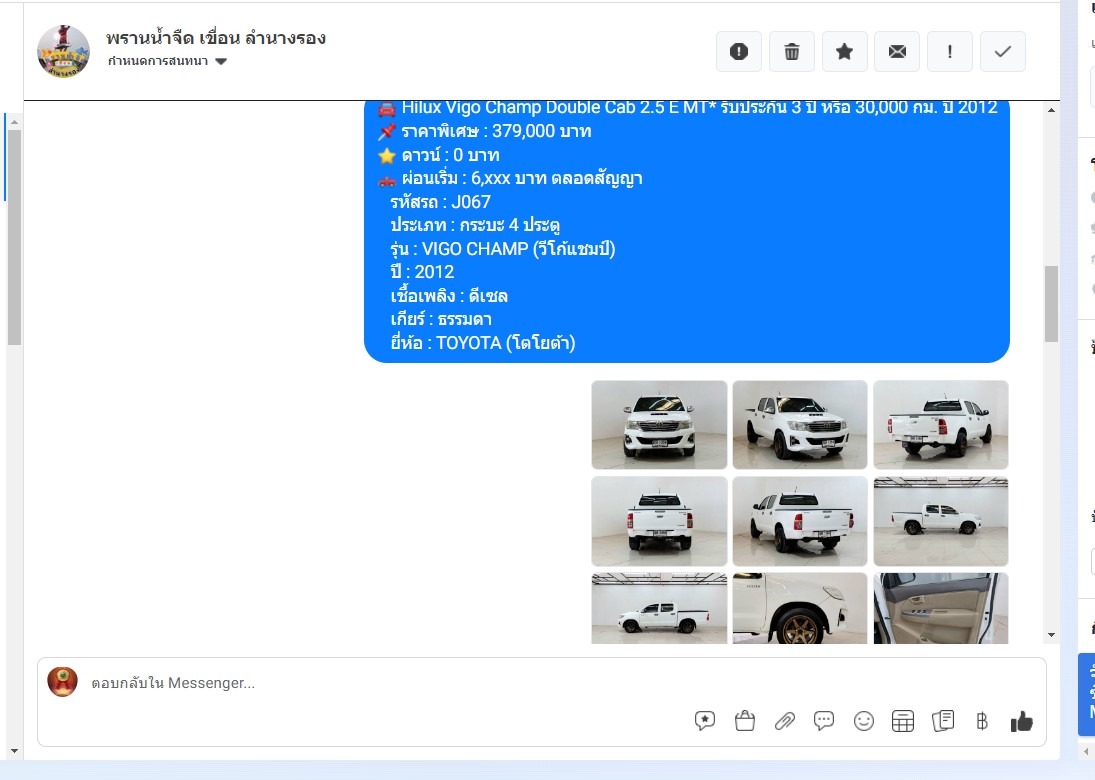1095x780 pixels.
Task: Click the ปี : 2012 line
Action: tap(422, 272)
